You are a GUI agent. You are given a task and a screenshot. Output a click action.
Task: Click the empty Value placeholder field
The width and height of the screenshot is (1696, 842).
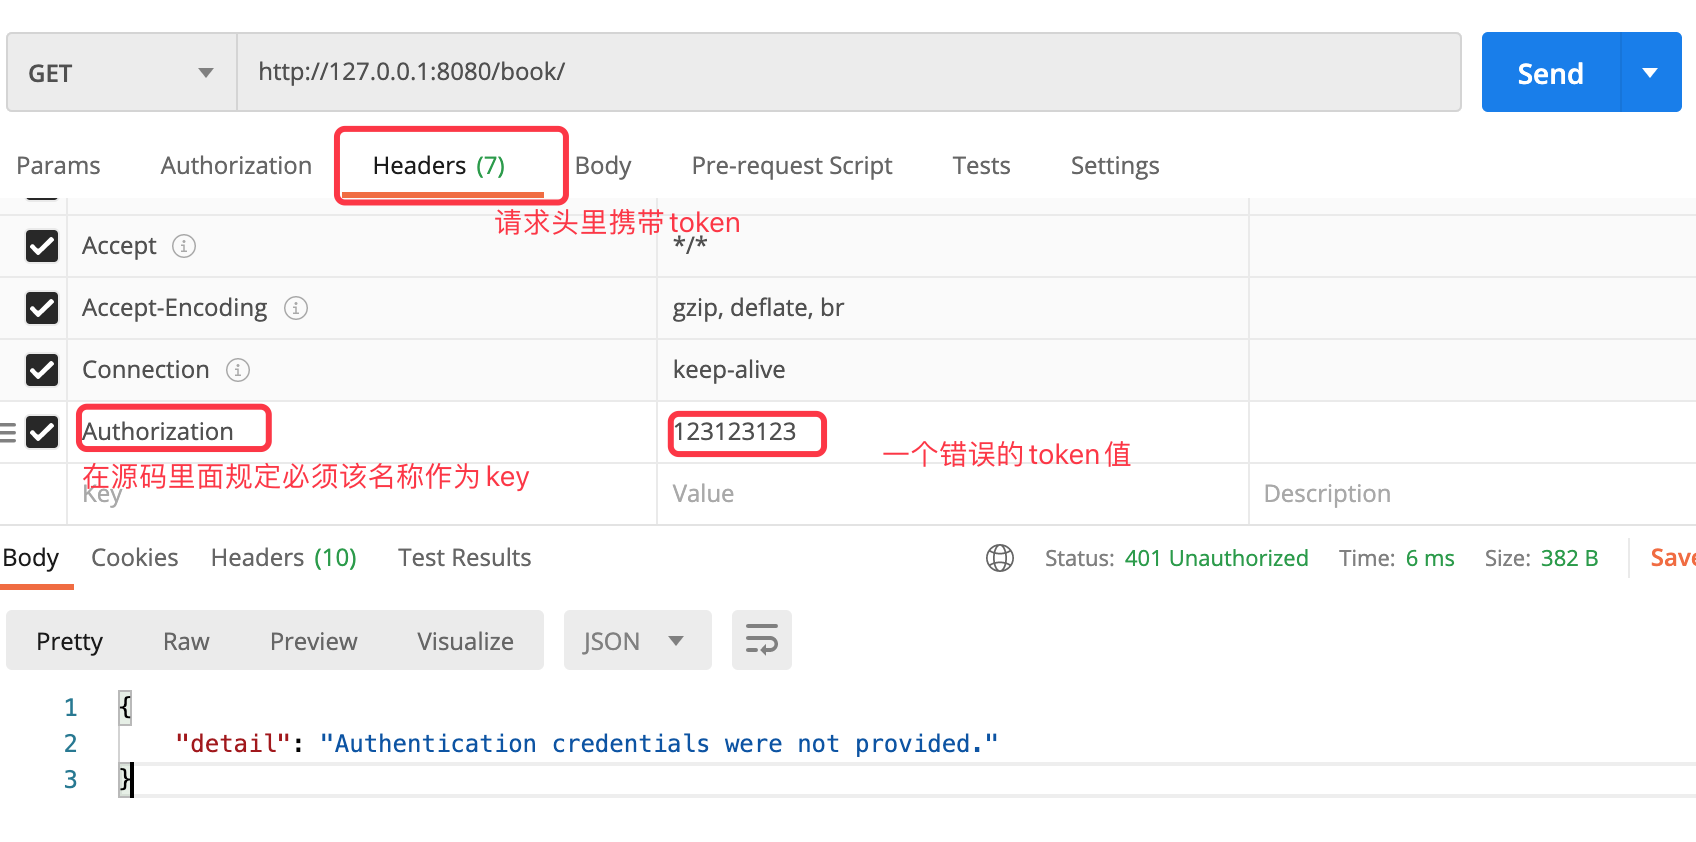[953, 494]
